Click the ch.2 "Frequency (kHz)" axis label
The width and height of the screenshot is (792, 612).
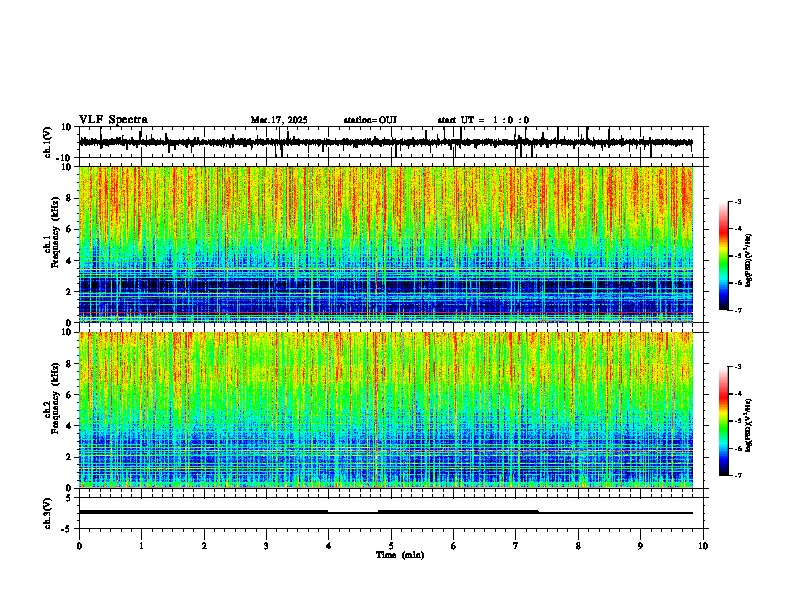(55, 398)
